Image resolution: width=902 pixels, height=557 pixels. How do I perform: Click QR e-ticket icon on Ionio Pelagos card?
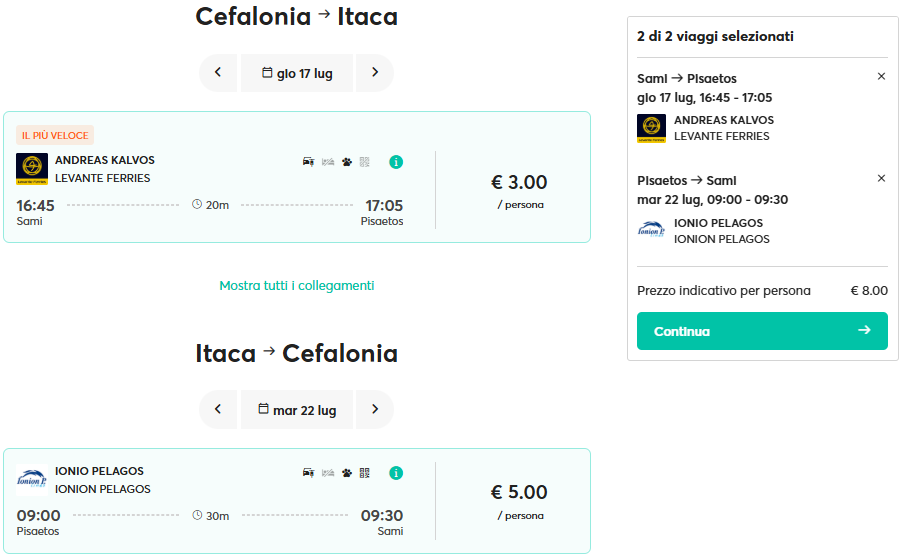(x=365, y=473)
